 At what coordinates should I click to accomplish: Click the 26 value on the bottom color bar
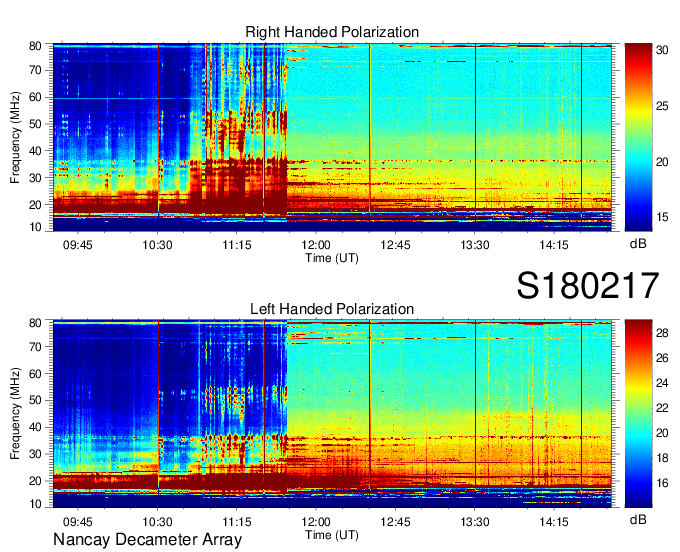pos(662,358)
